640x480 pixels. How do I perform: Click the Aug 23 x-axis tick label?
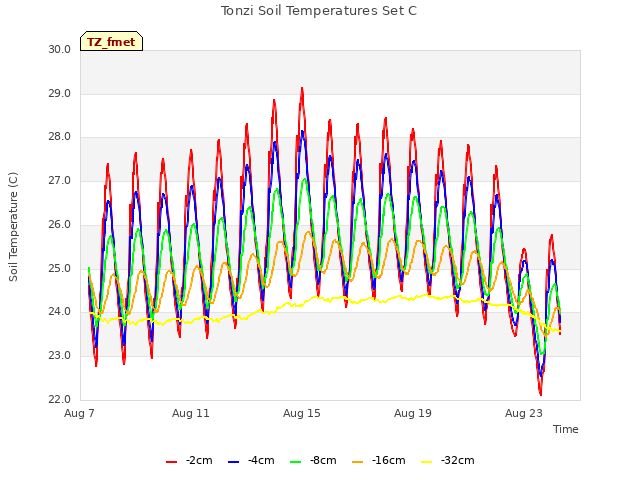(524, 413)
